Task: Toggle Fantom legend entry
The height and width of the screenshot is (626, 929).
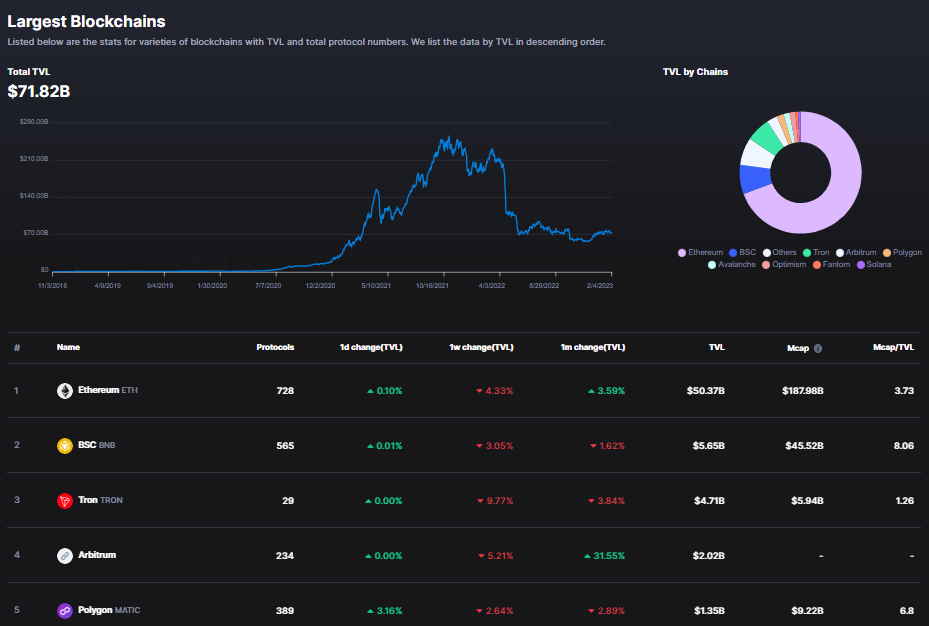Action: [x=831, y=264]
